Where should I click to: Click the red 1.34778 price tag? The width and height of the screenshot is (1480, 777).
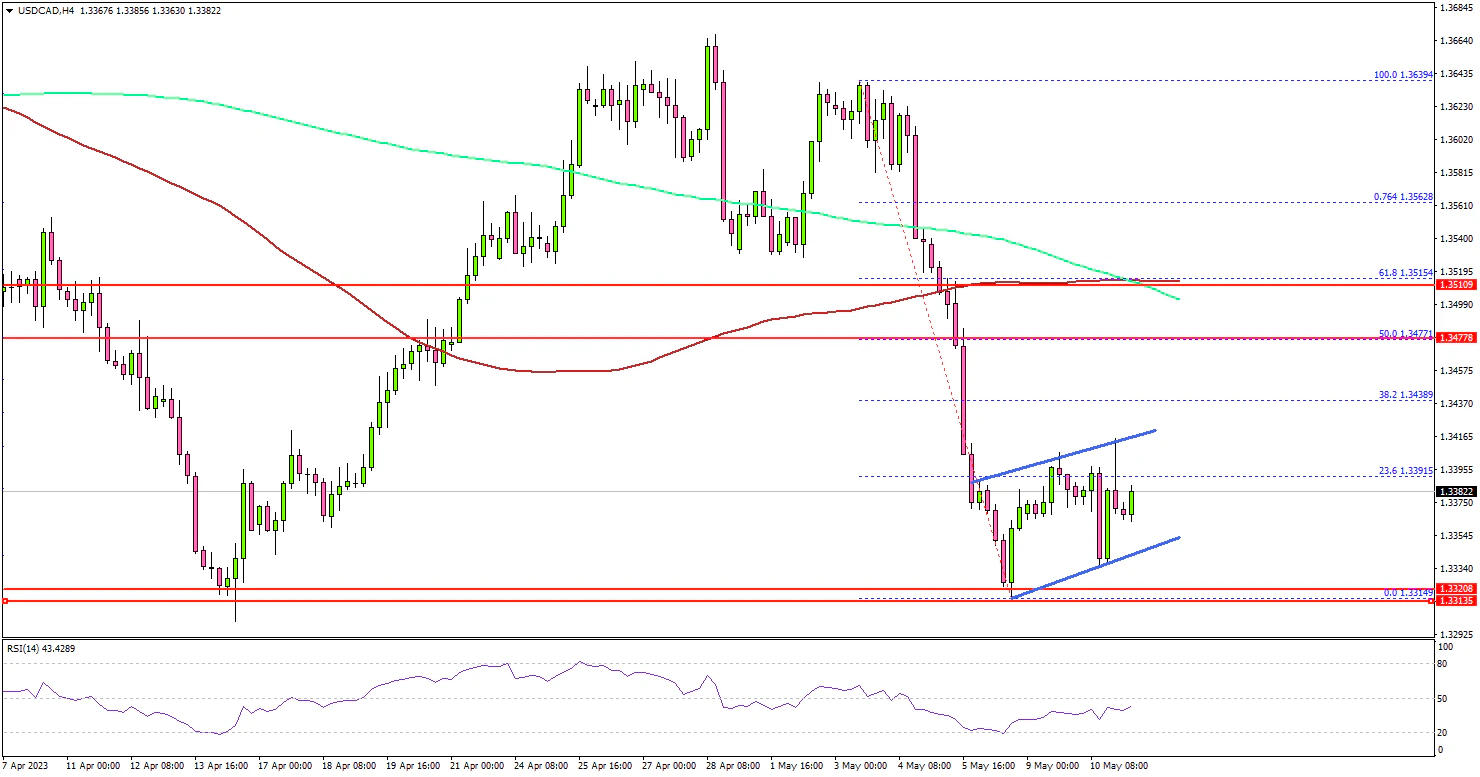1455,338
